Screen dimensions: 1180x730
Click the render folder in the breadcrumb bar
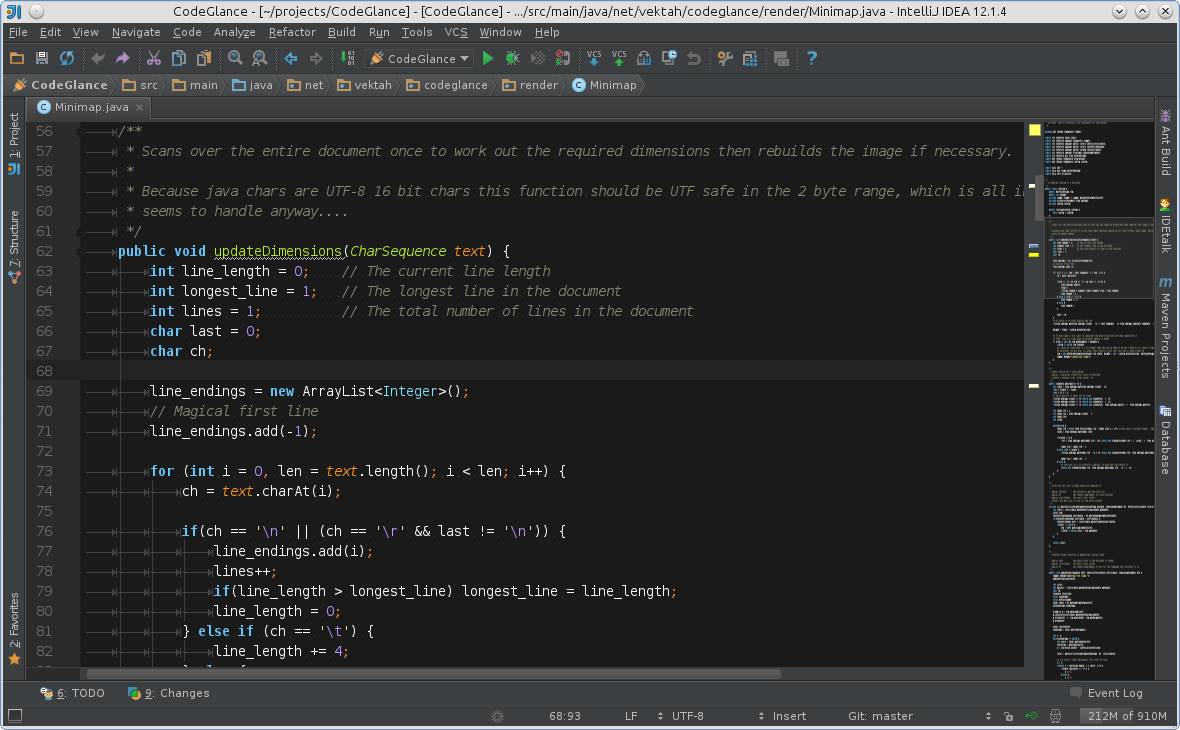[531, 85]
